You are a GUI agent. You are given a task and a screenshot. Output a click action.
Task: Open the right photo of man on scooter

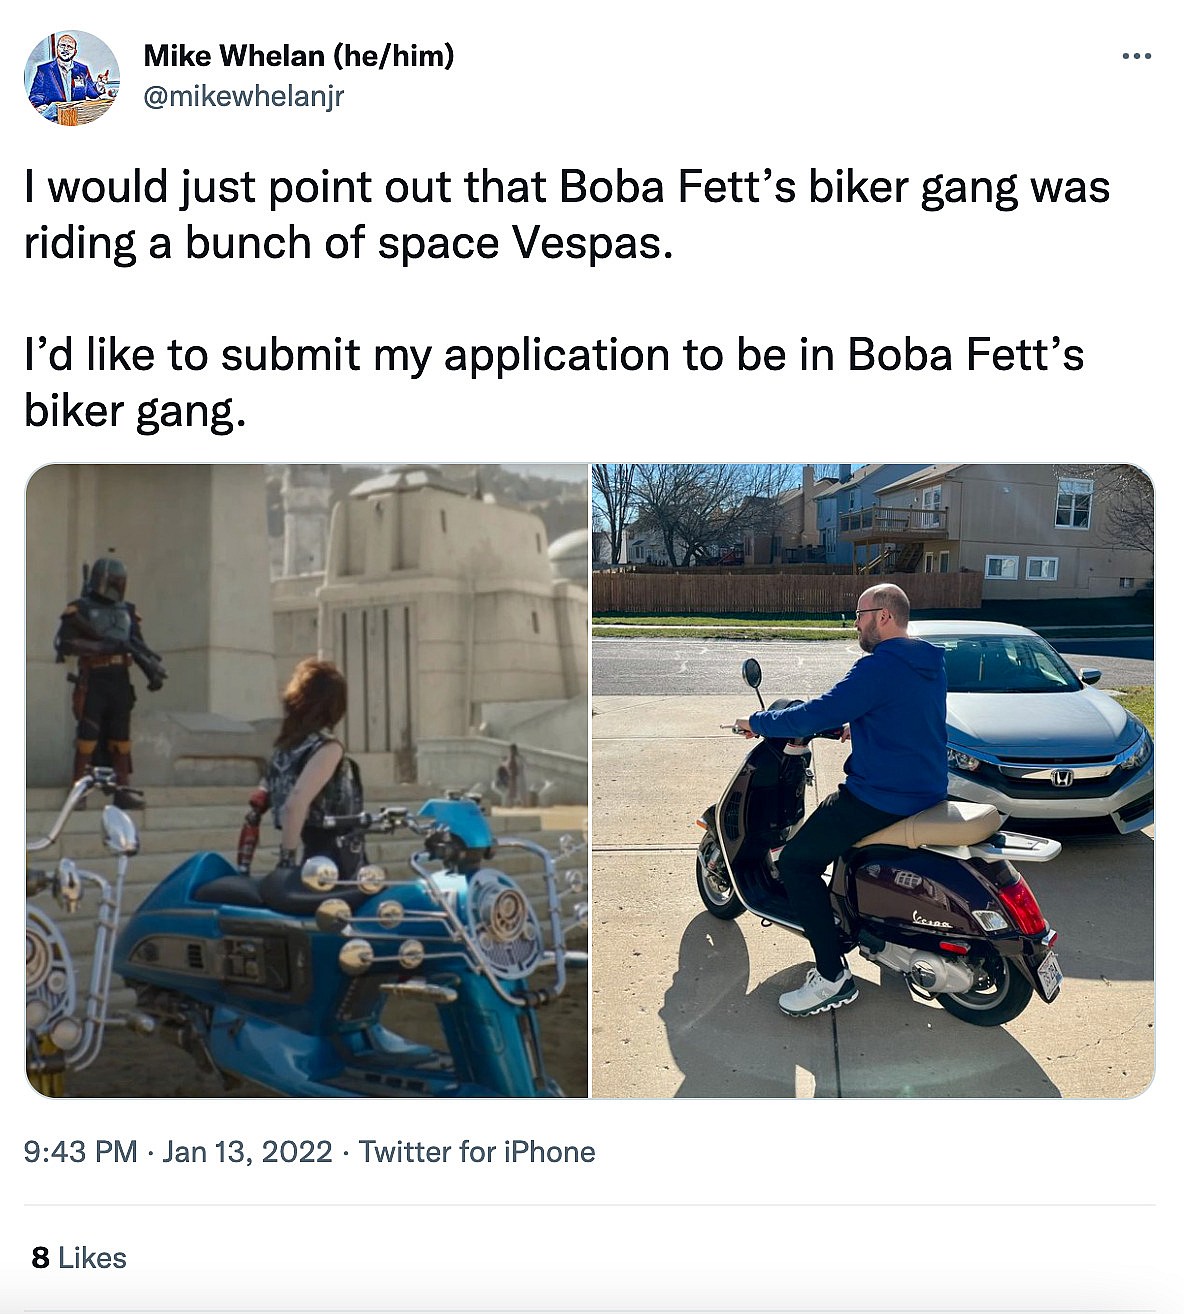(x=872, y=780)
